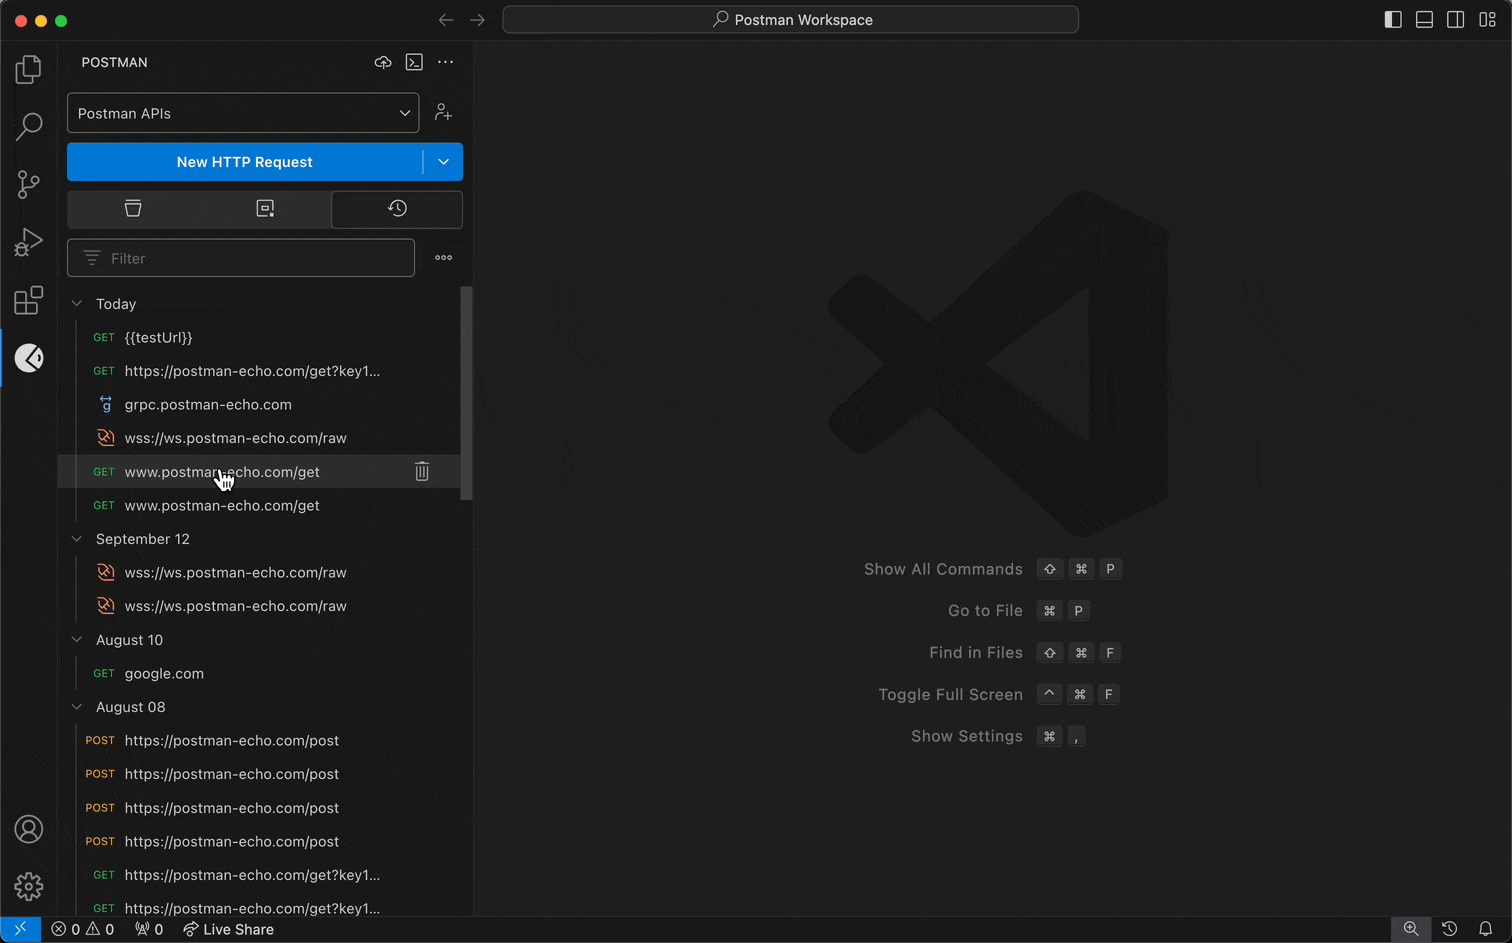Click Live Share in status bar
This screenshot has height=943, width=1512.
pos(228,929)
